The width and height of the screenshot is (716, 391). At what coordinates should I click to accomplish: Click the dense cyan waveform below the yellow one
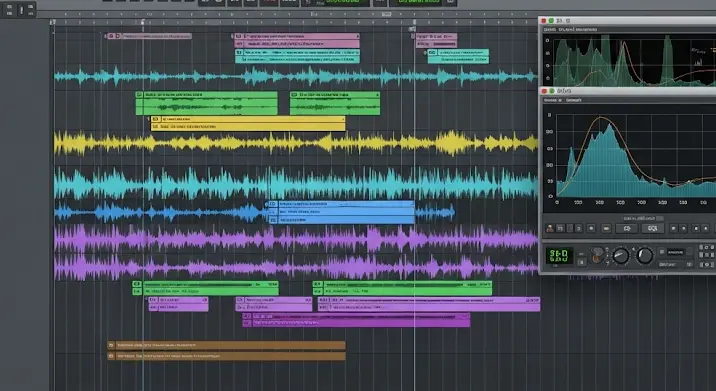[296, 184]
